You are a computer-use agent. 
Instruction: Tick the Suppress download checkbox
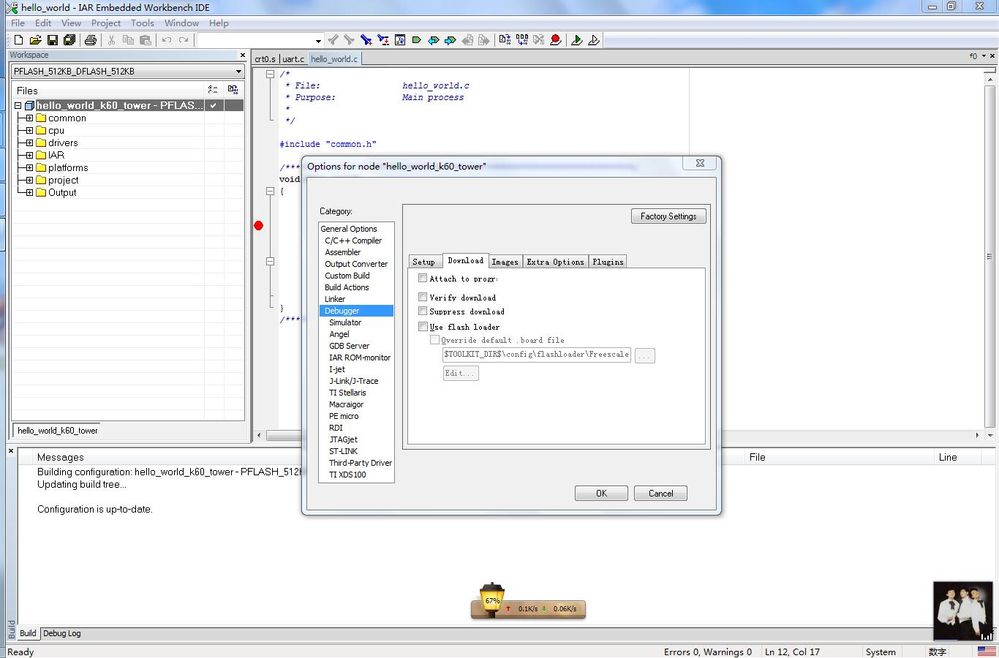[422, 311]
